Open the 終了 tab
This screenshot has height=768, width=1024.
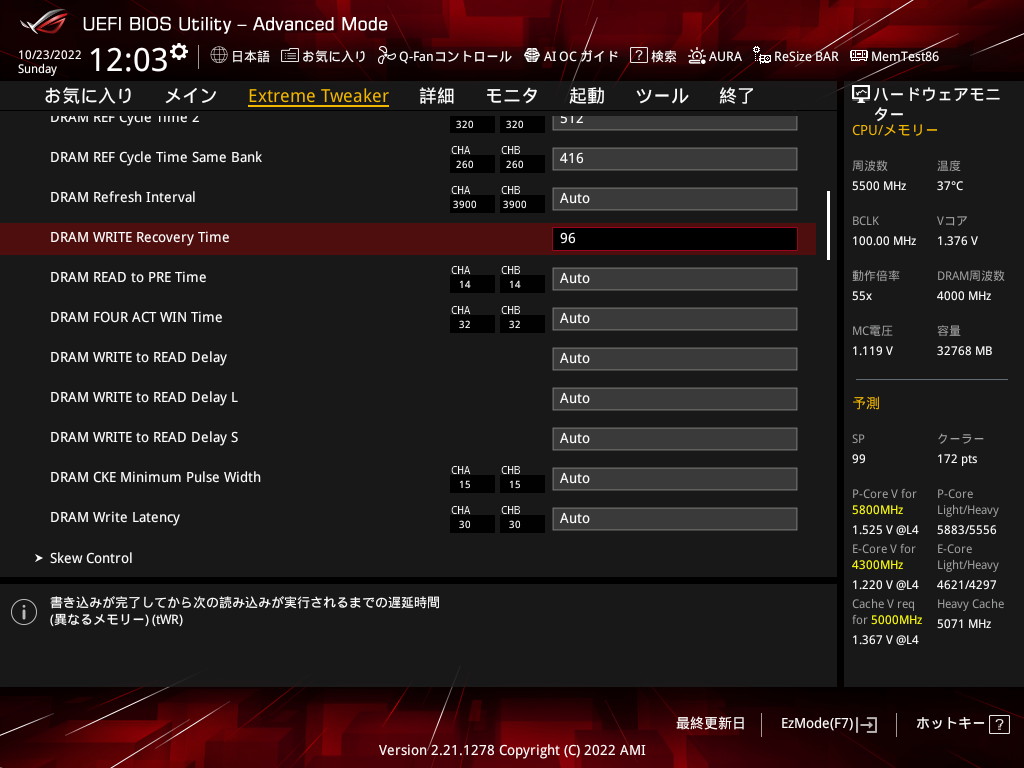click(x=737, y=96)
